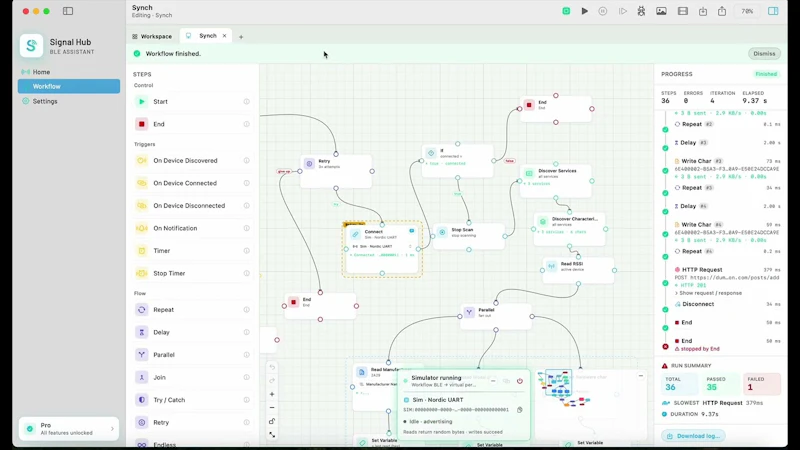Click the layout panel toolbar icon
Viewport: 800px width, 450px height.
click(683, 11)
